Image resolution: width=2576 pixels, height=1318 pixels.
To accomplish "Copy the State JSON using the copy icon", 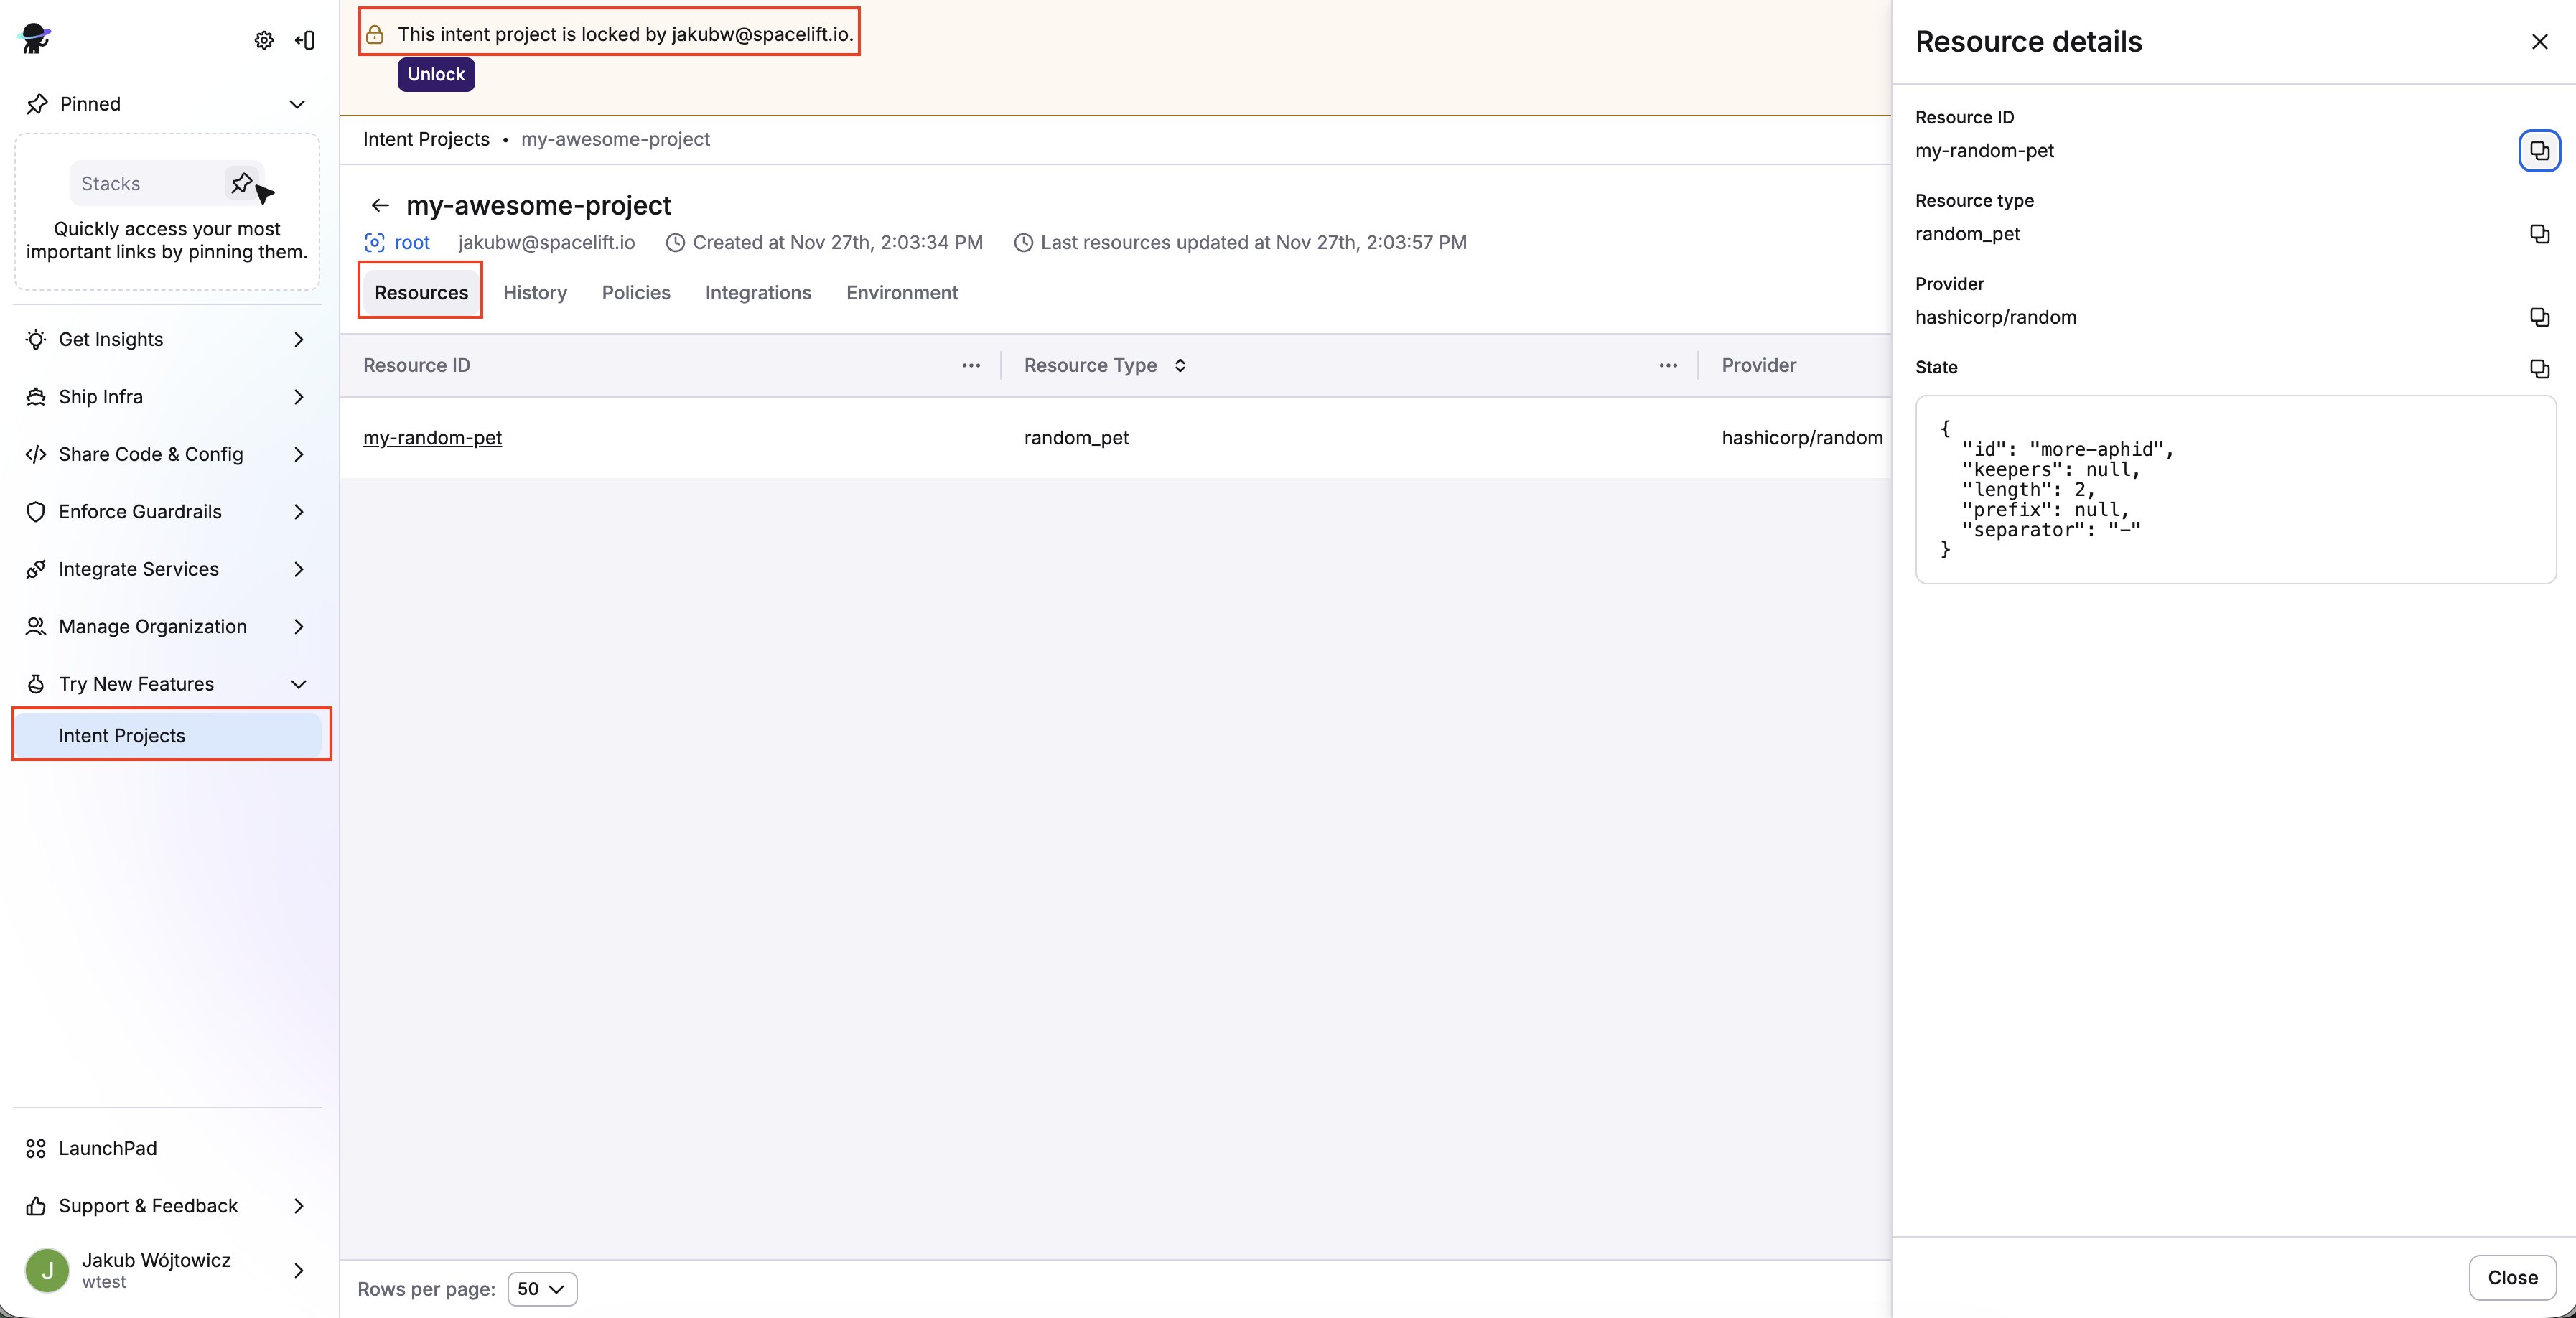I will [x=2540, y=369].
